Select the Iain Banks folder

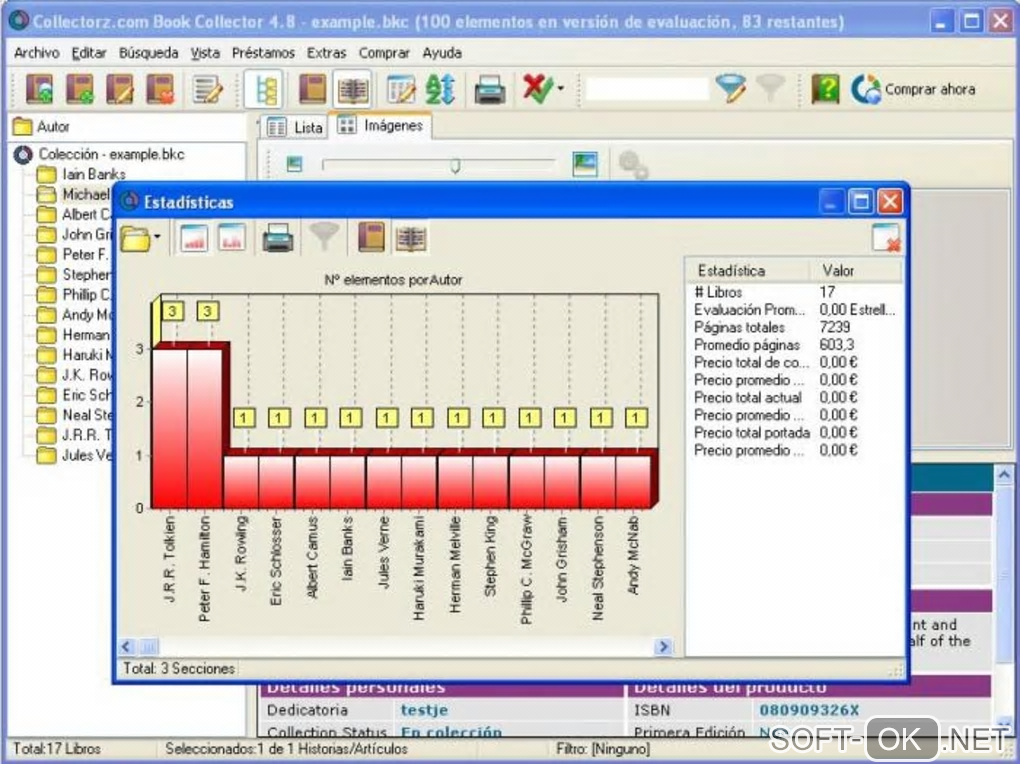[x=94, y=174]
